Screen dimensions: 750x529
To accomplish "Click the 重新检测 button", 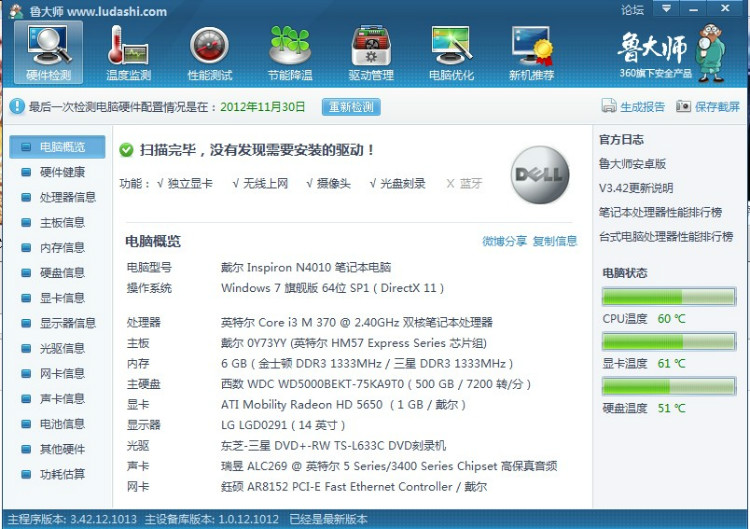I will (351, 107).
